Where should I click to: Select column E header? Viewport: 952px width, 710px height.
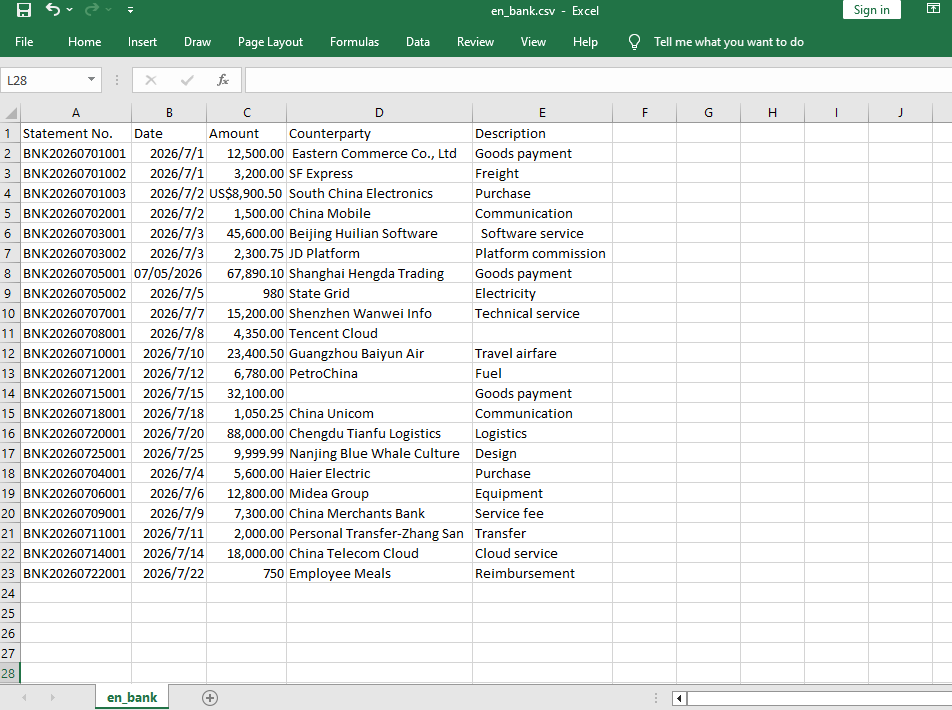pyautogui.click(x=542, y=113)
